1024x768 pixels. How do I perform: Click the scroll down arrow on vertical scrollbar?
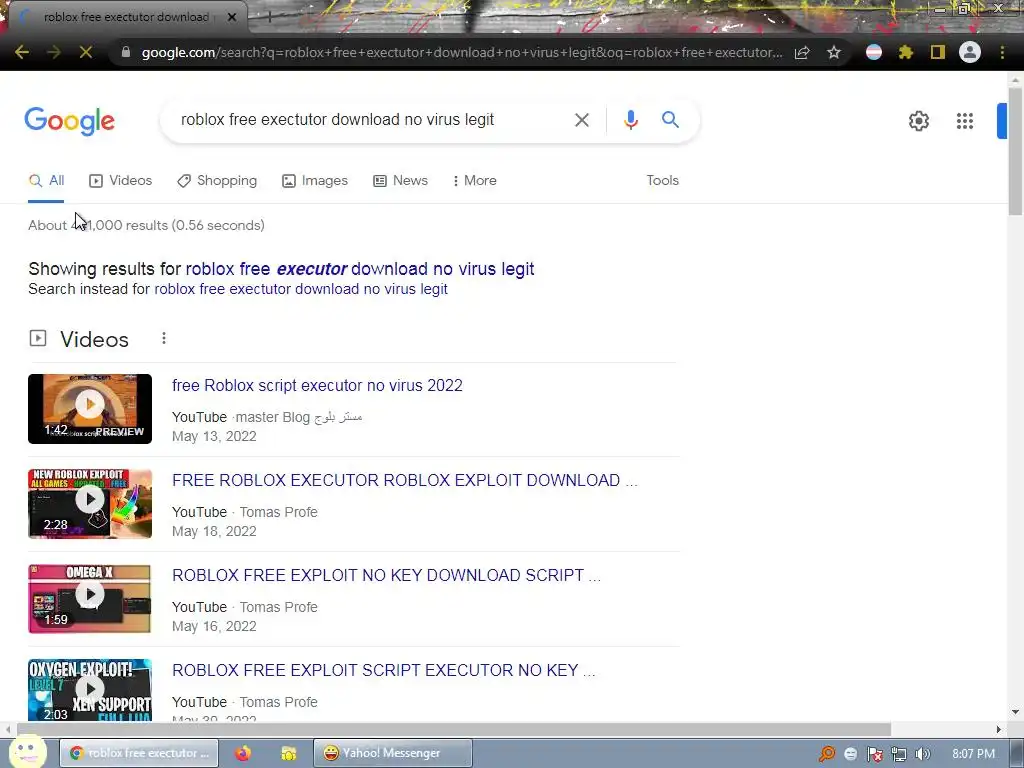(1015, 712)
